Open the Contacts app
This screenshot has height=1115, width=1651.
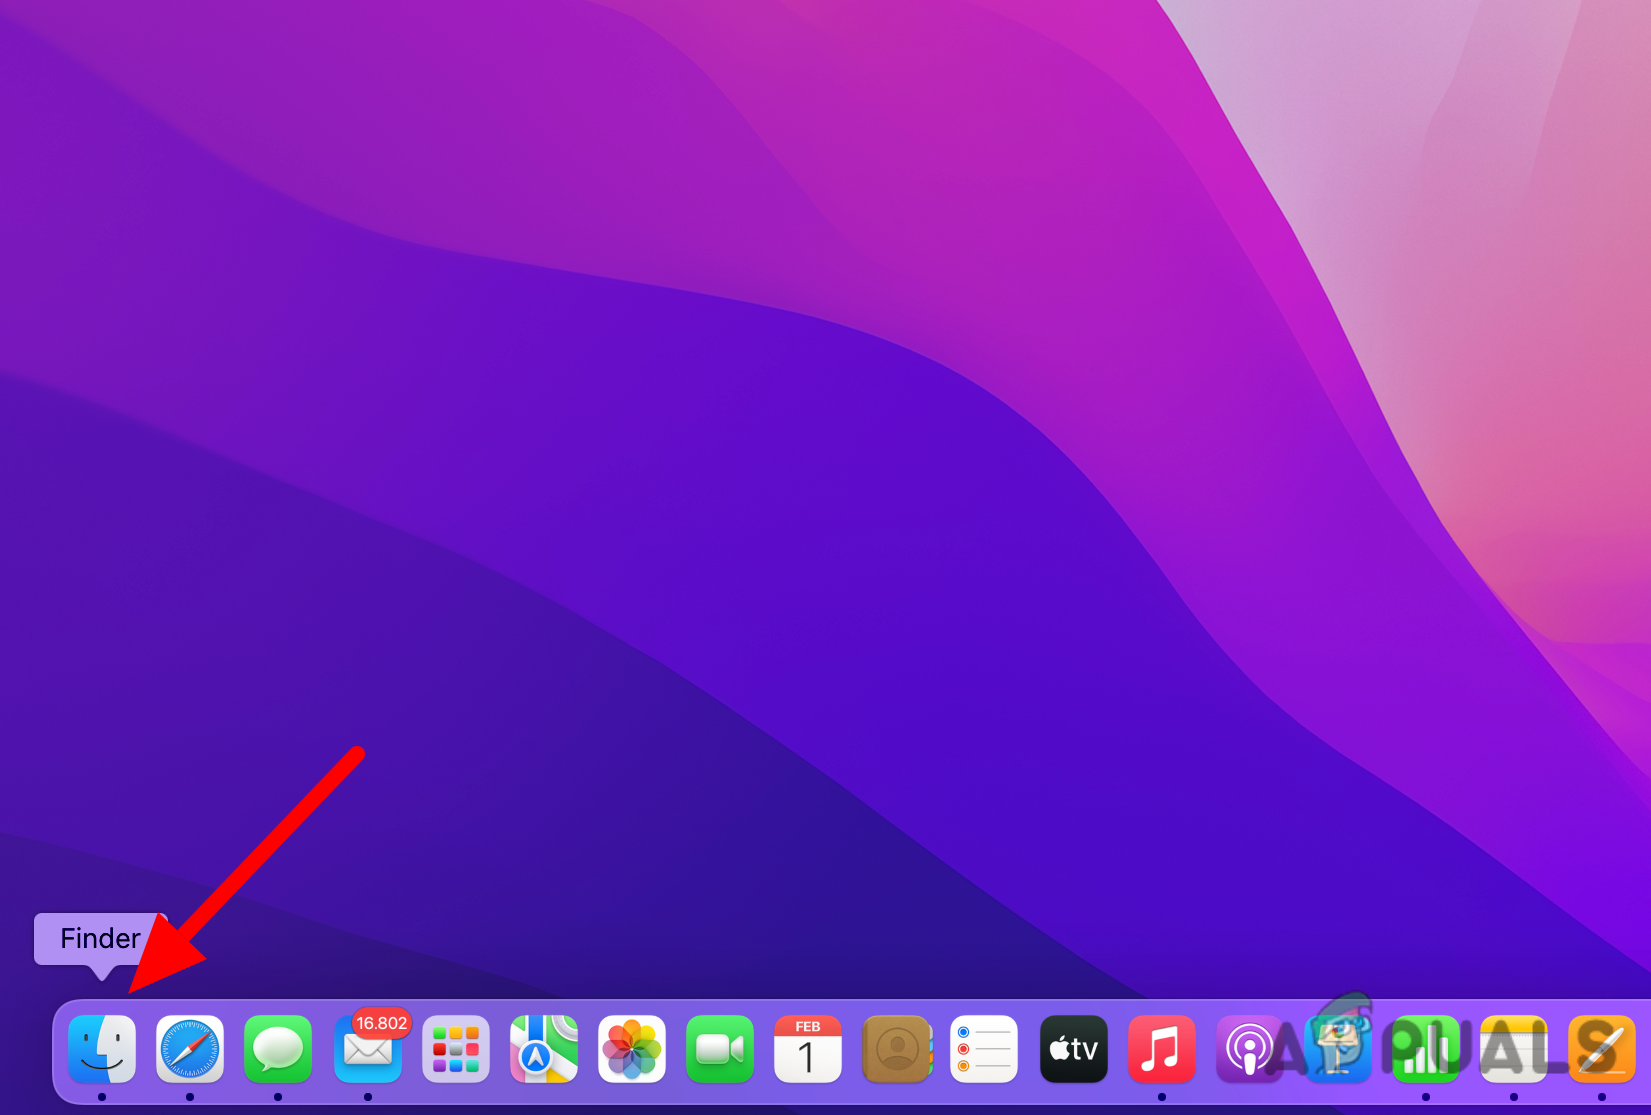[x=896, y=1049]
